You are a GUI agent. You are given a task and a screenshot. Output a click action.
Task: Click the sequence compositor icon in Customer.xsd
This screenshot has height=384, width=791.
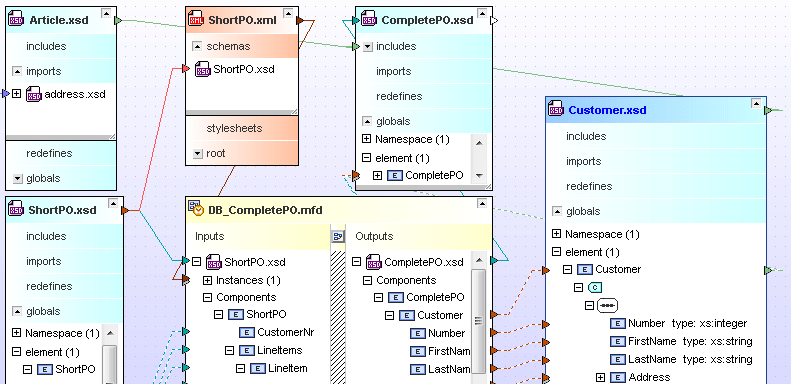tap(607, 306)
